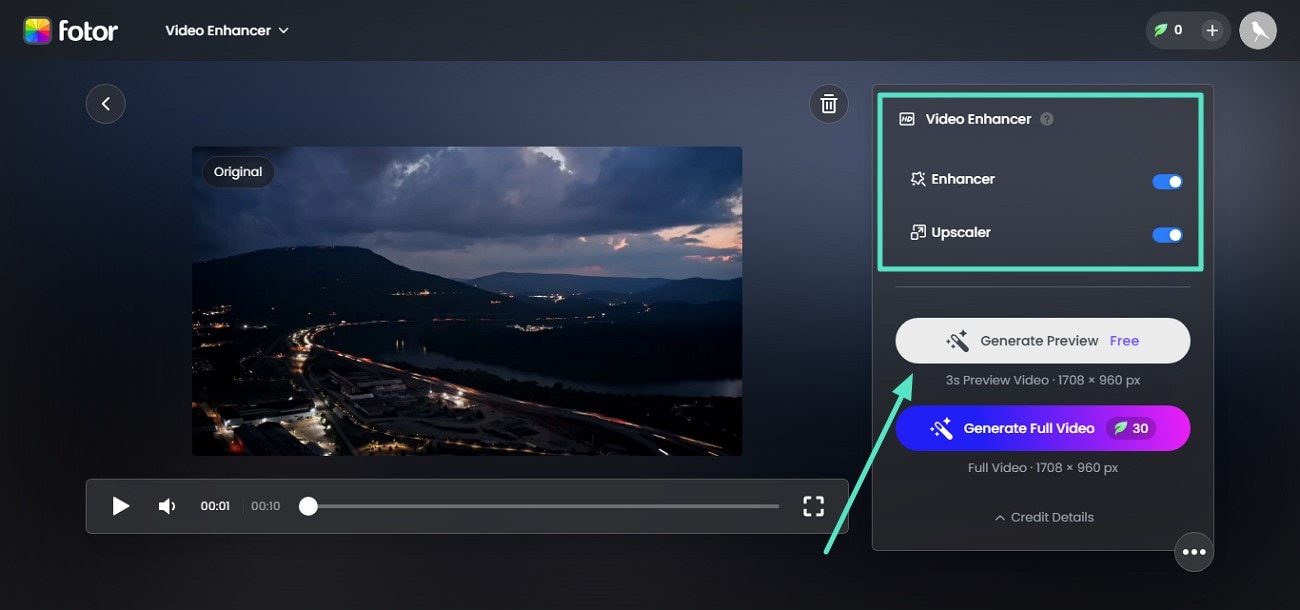Click the Upscaler resize icon

pyautogui.click(x=916, y=232)
